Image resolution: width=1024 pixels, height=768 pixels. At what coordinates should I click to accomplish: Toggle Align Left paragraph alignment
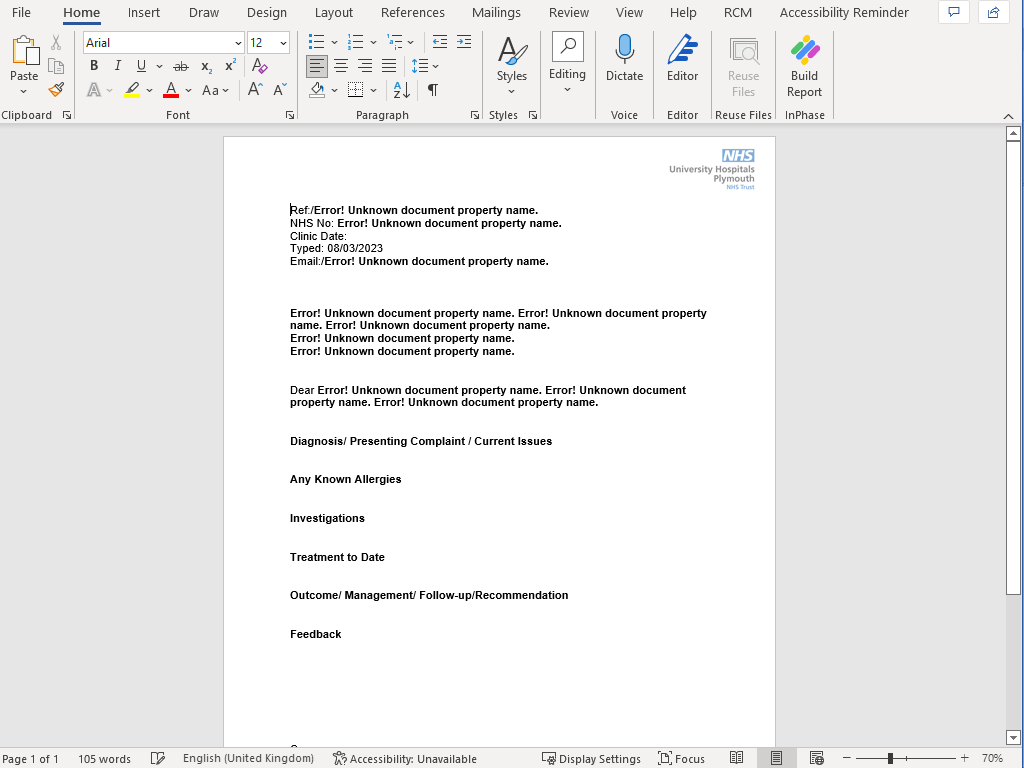[317, 66]
